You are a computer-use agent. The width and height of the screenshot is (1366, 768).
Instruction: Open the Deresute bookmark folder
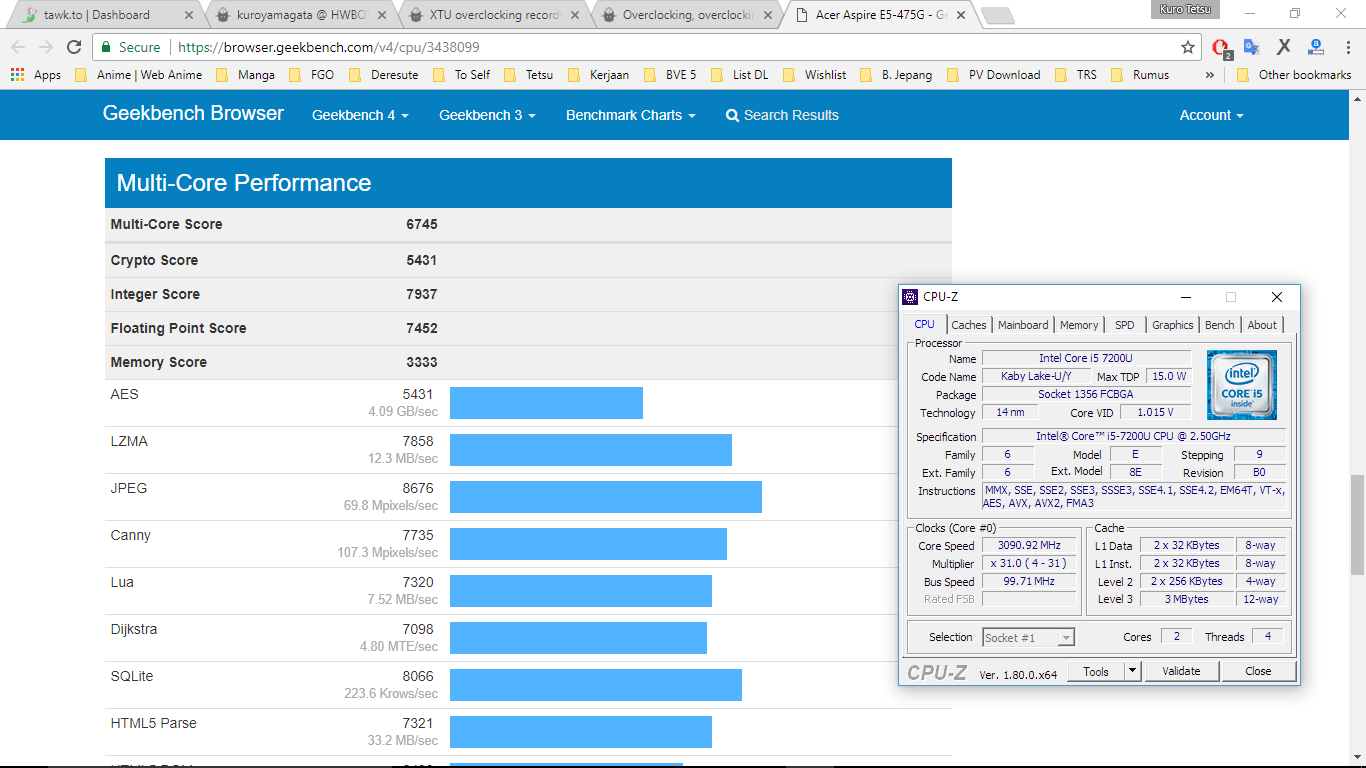tap(383, 75)
